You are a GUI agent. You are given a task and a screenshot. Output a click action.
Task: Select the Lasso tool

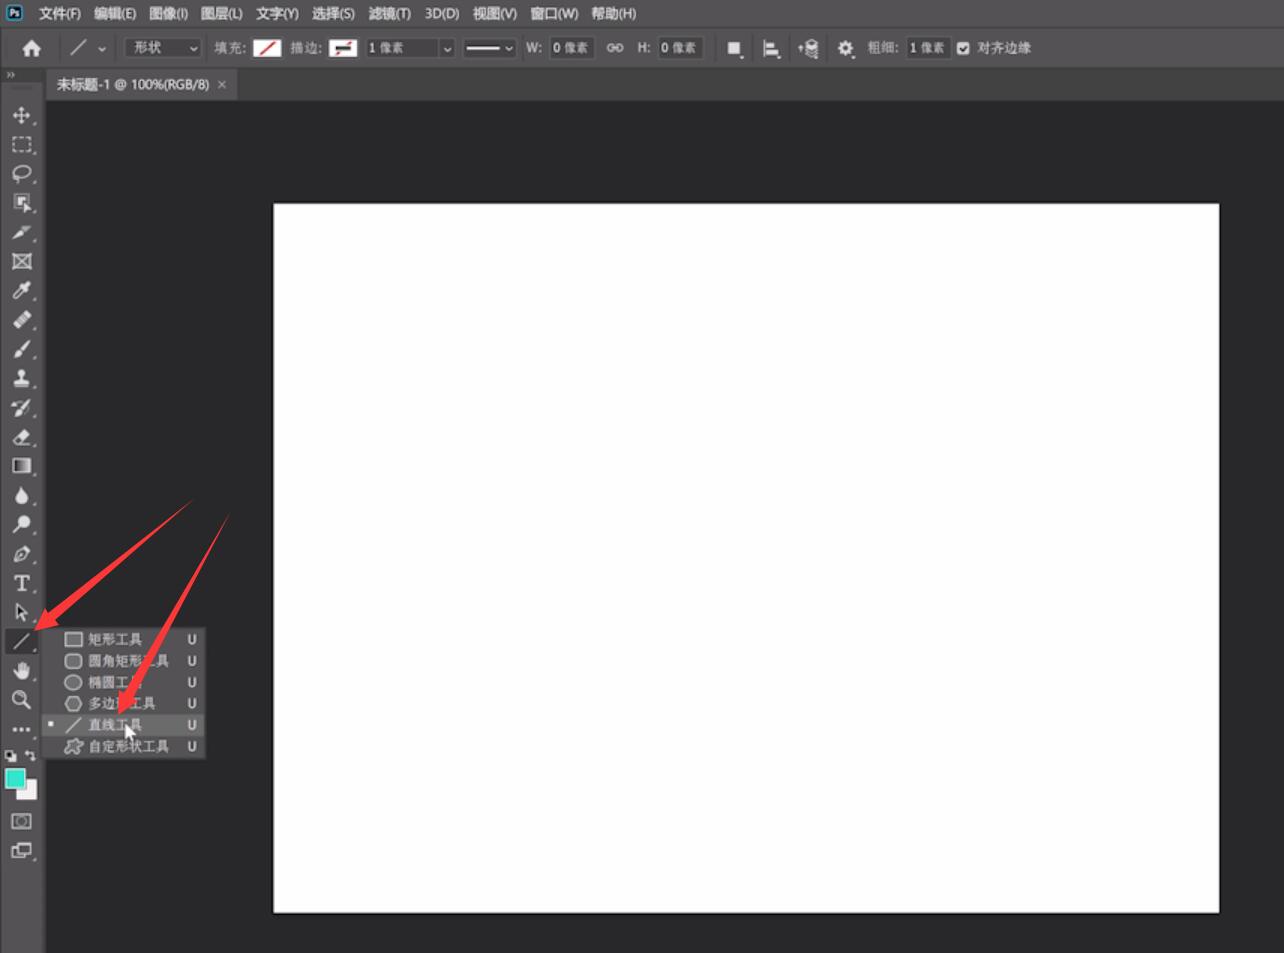(21, 173)
